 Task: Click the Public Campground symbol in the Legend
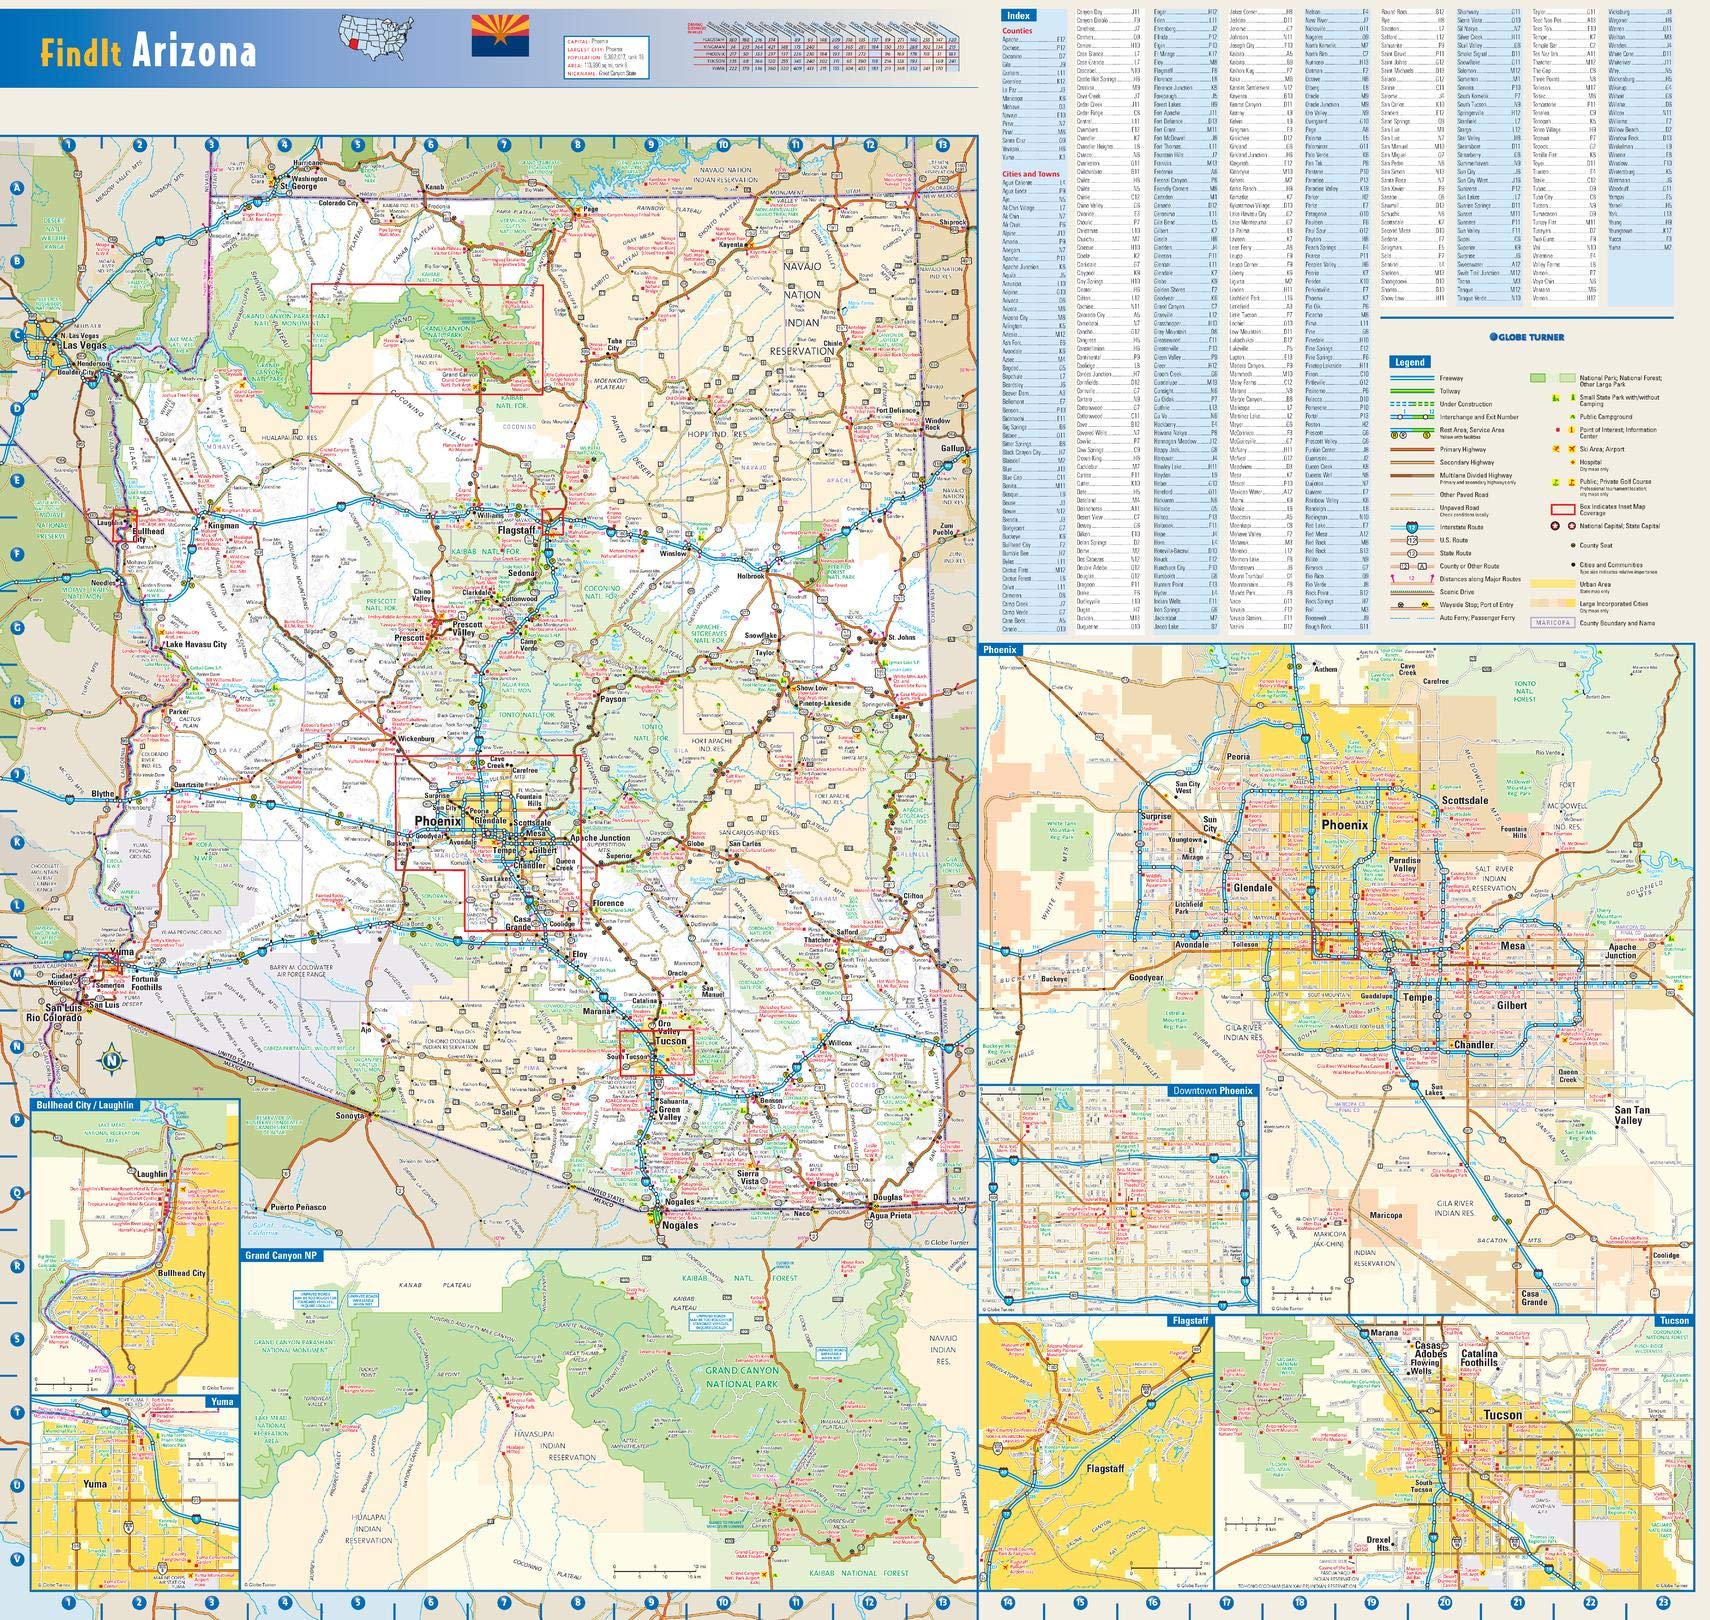tap(1572, 416)
